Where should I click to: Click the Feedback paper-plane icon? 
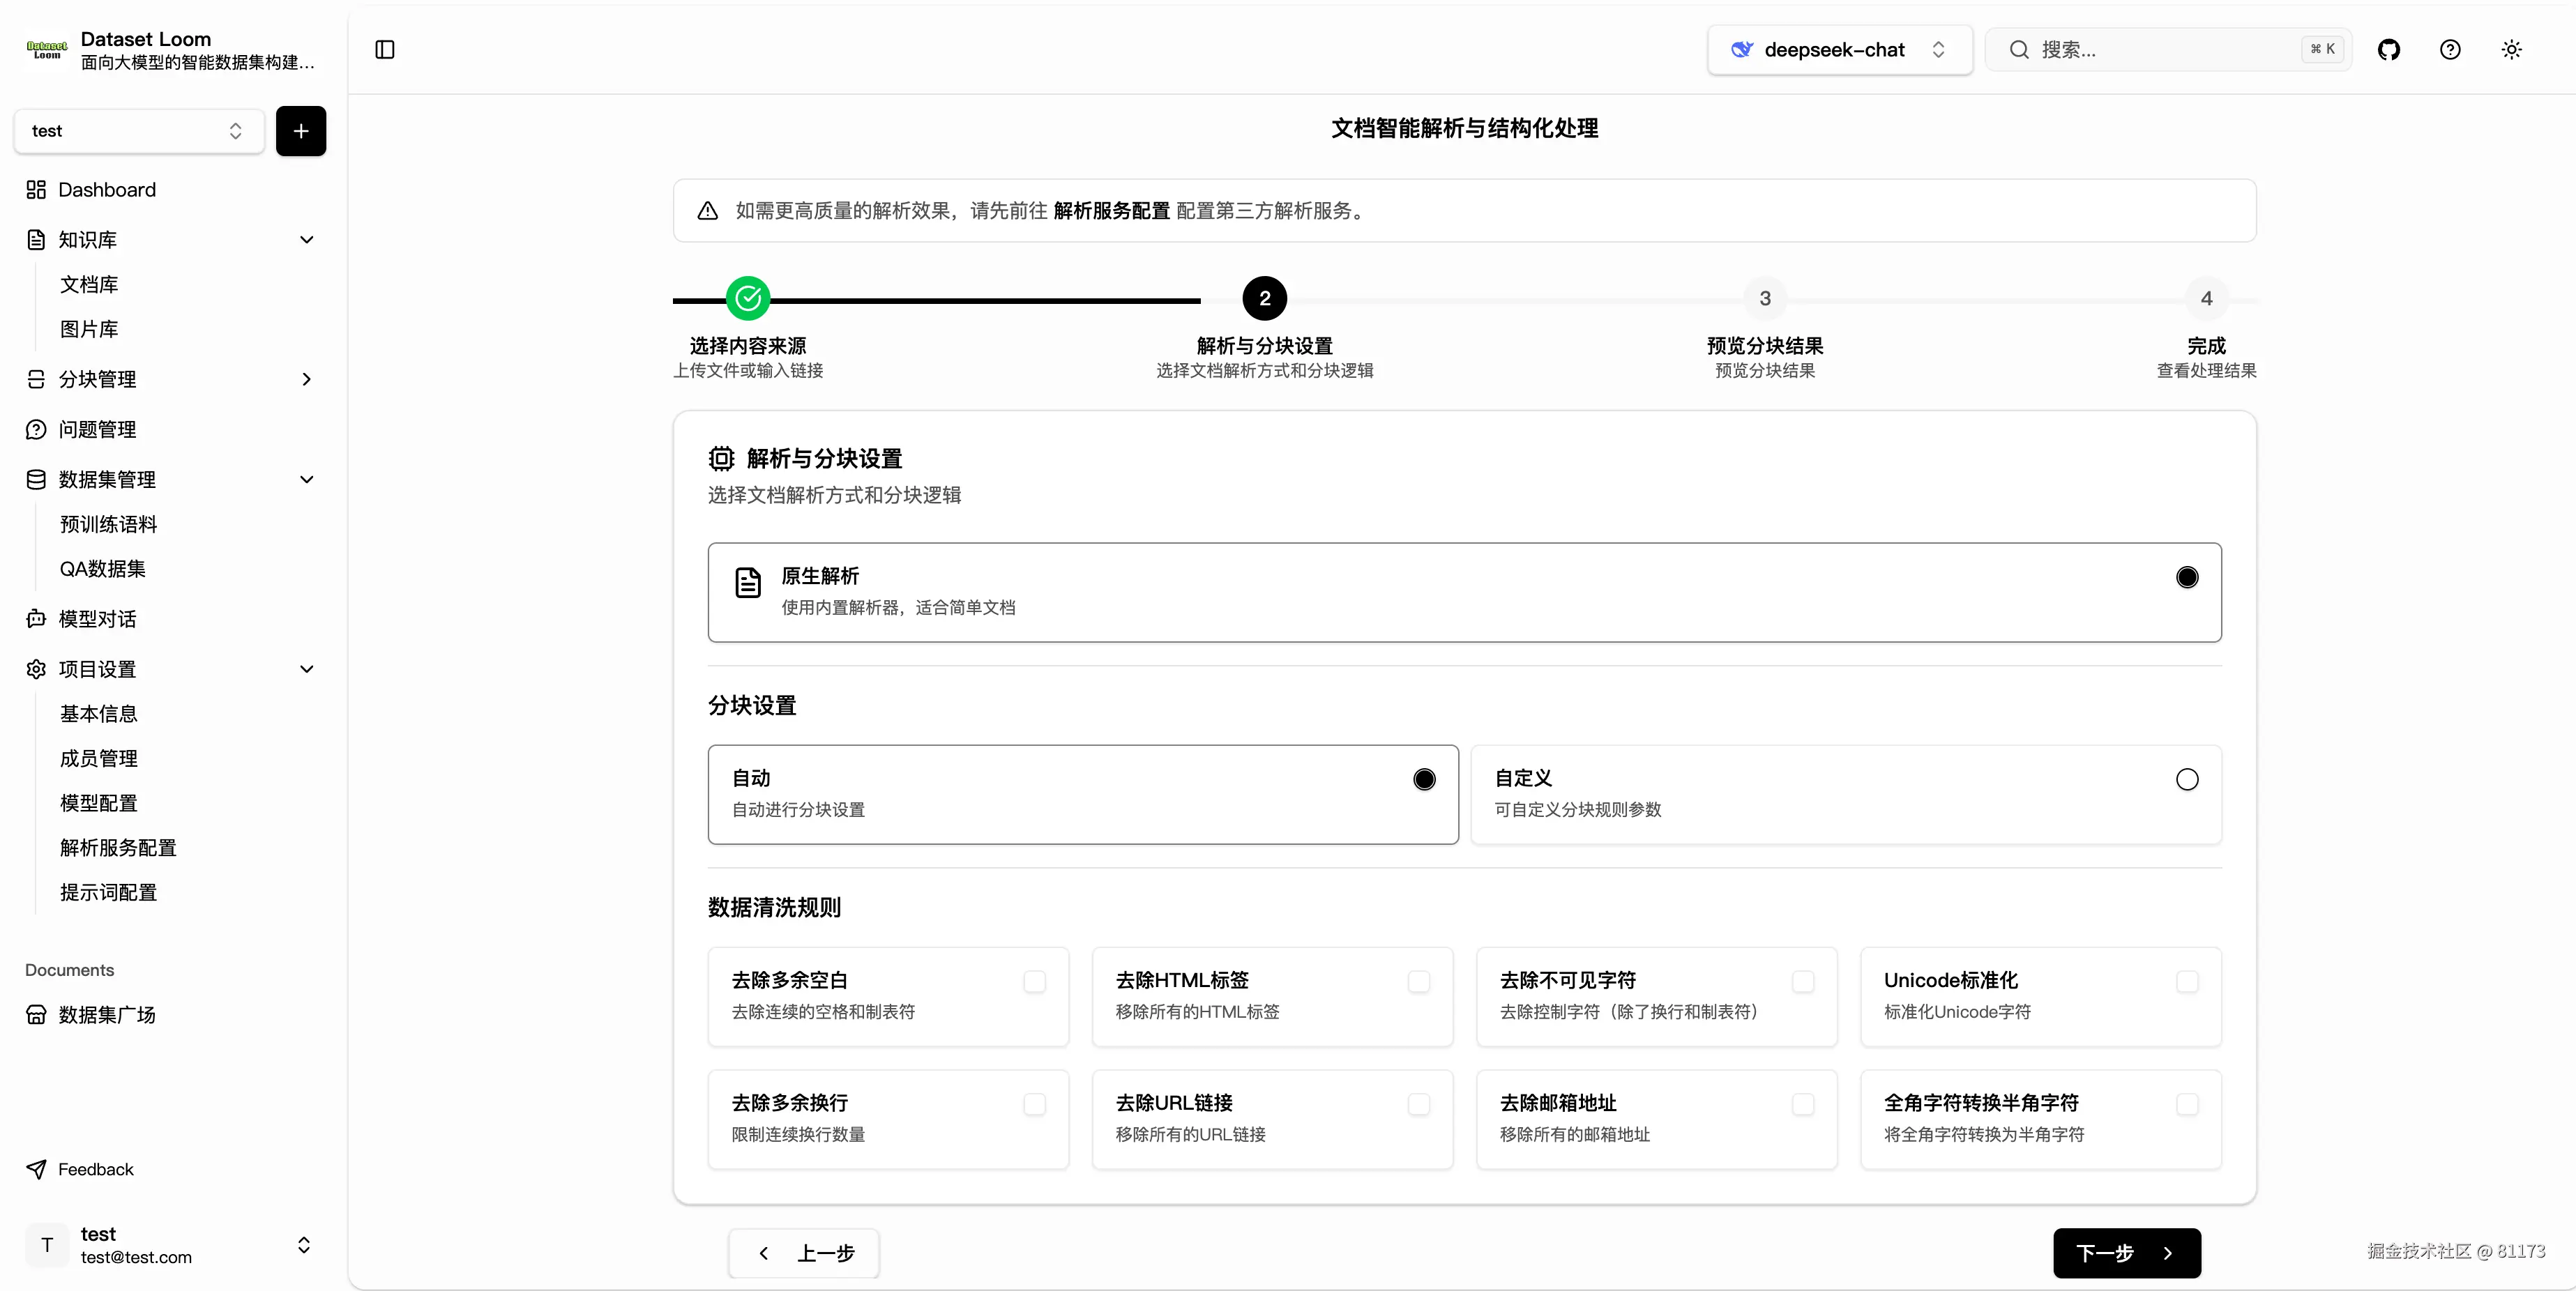click(37, 1169)
